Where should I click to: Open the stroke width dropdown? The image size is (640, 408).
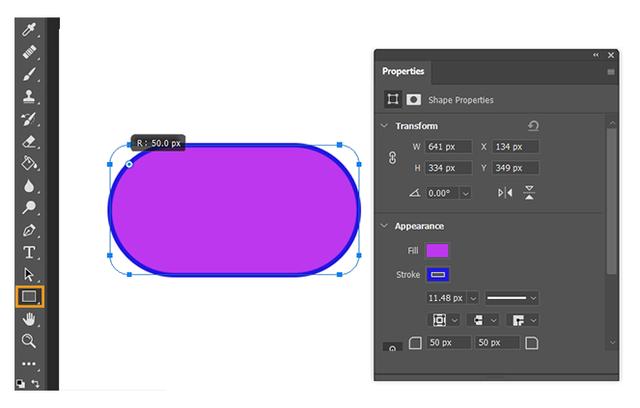coord(473,298)
